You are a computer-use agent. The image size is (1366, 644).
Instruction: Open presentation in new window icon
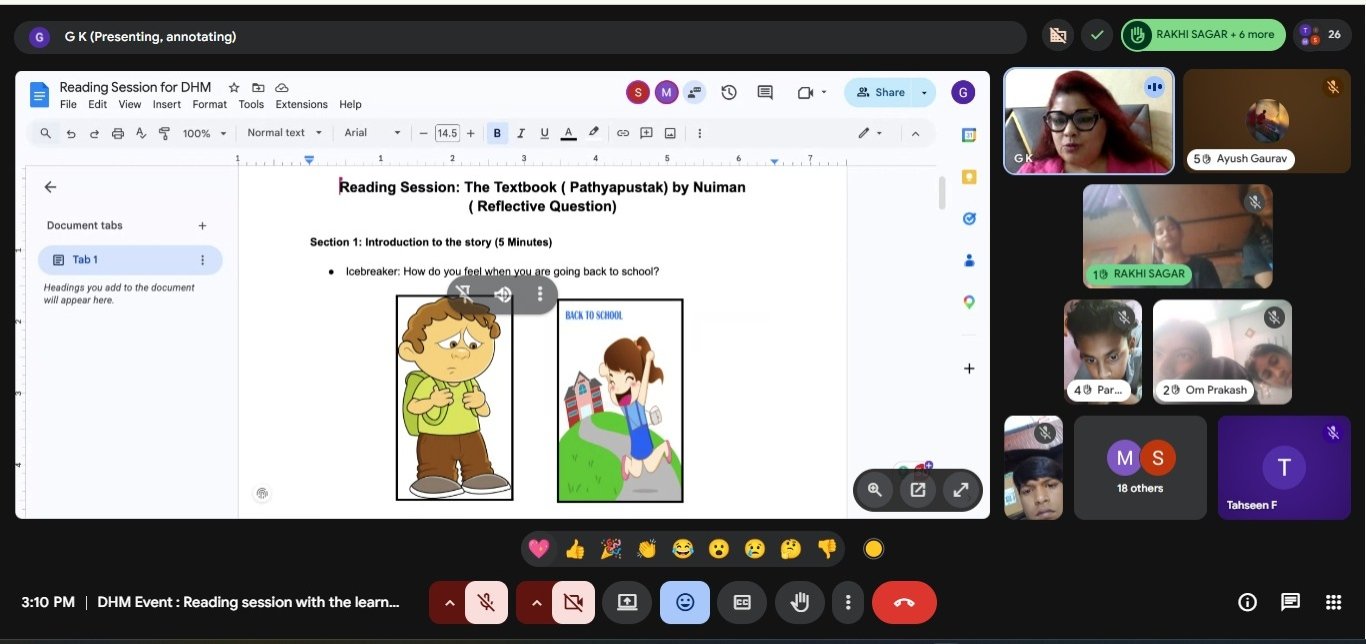click(x=918, y=489)
